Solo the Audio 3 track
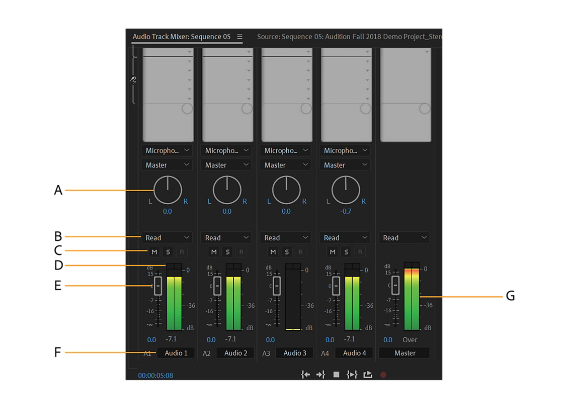 tap(287, 252)
